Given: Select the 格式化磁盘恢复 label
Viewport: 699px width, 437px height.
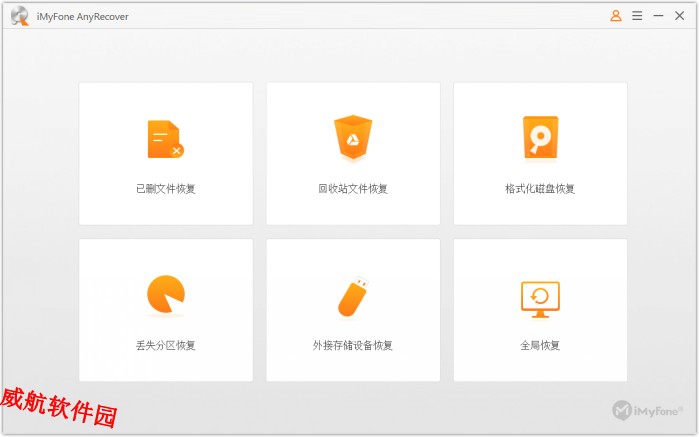Looking at the screenshot, I should pos(540,189).
